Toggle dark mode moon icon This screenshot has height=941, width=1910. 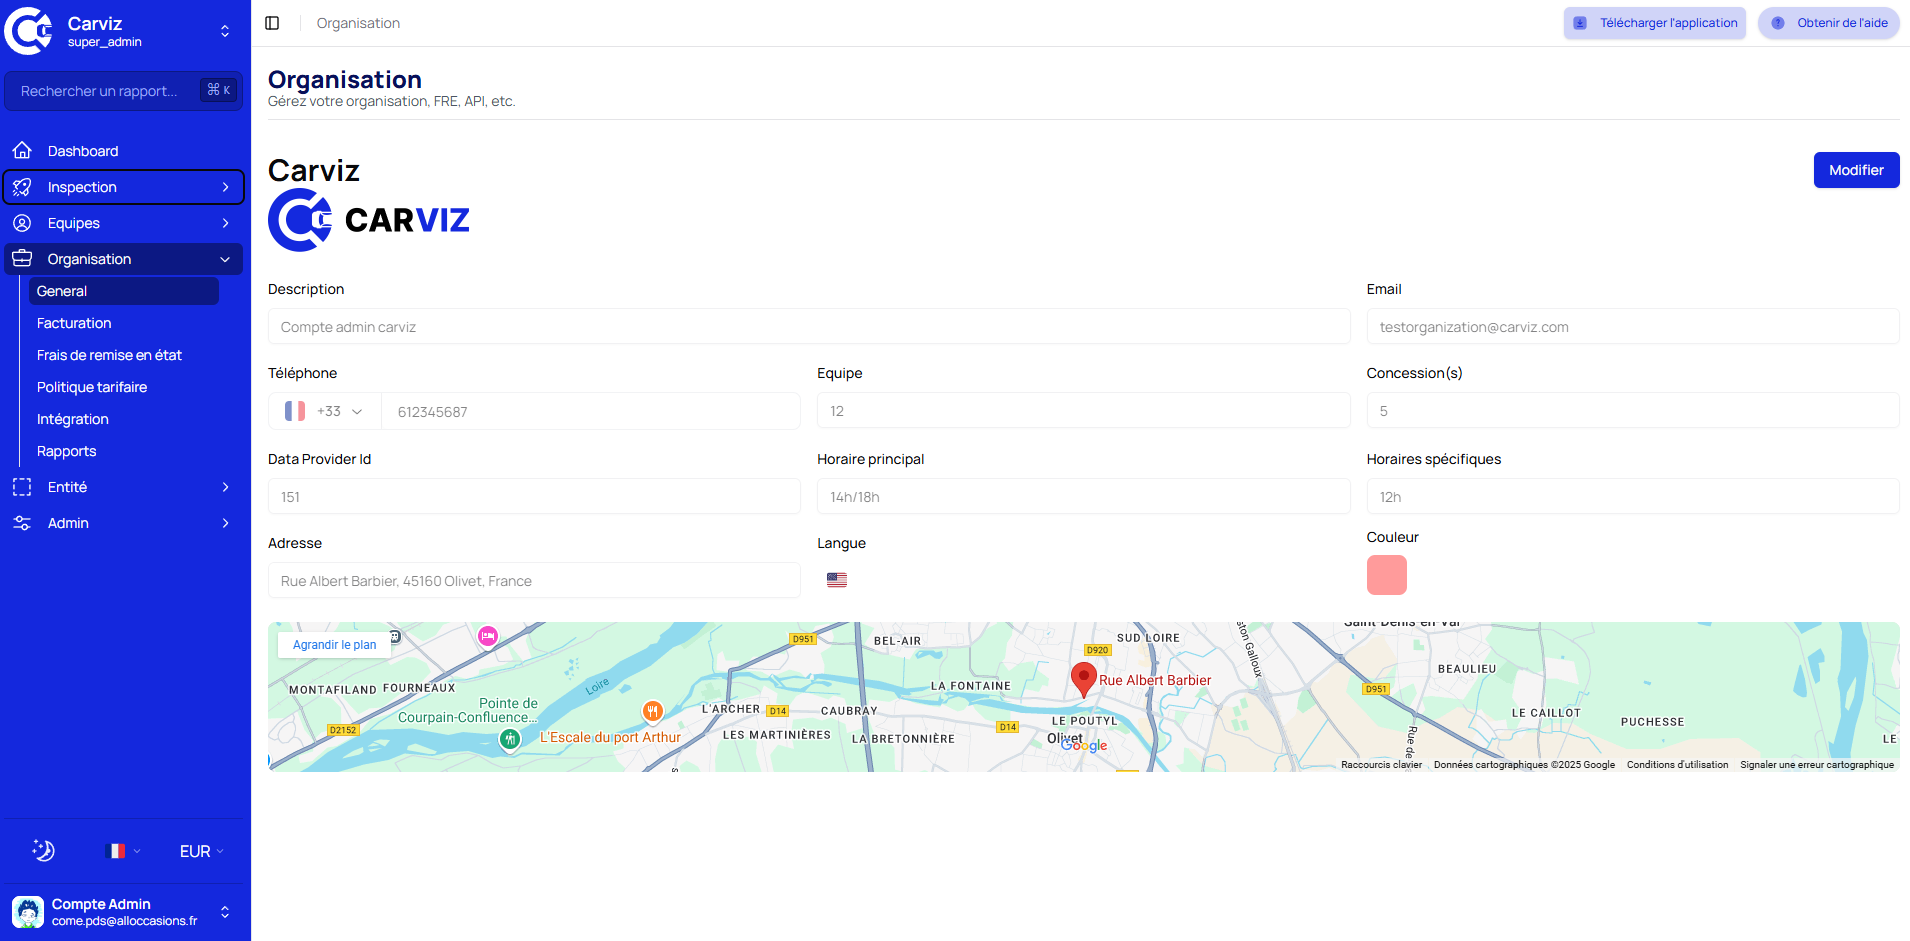click(43, 850)
